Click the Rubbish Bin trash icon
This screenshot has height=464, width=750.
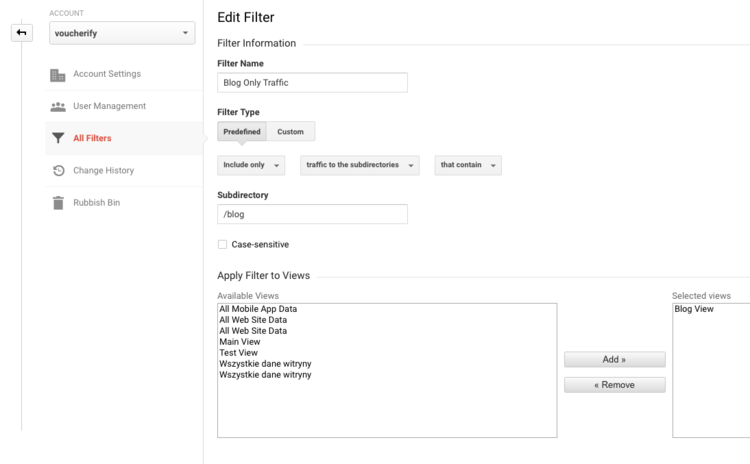click(x=58, y=203)
